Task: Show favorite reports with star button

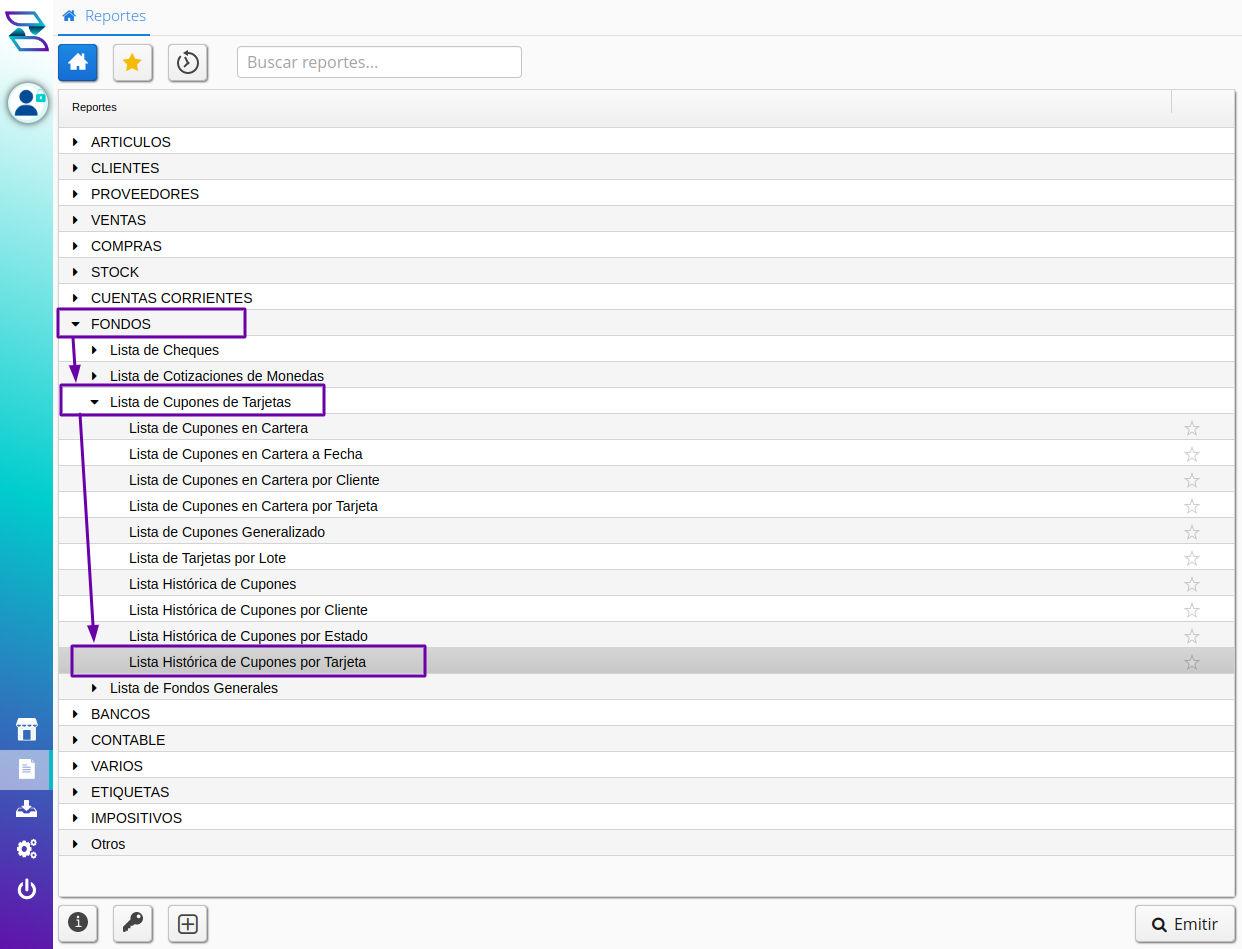Action: coord(132,62)
